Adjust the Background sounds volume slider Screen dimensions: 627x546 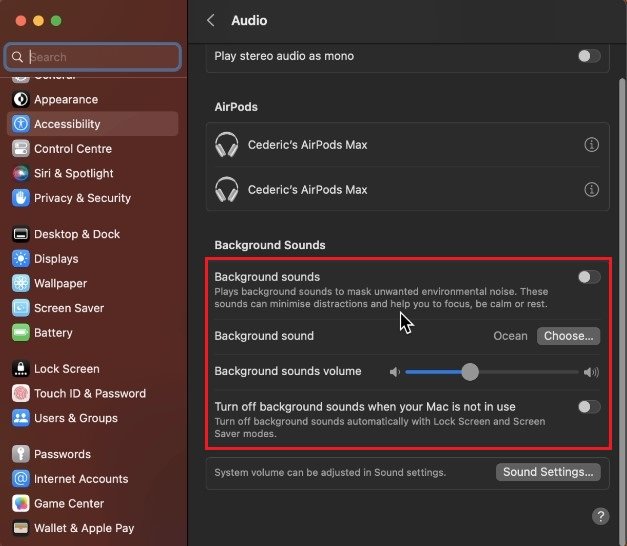click(x=470, y=372)
